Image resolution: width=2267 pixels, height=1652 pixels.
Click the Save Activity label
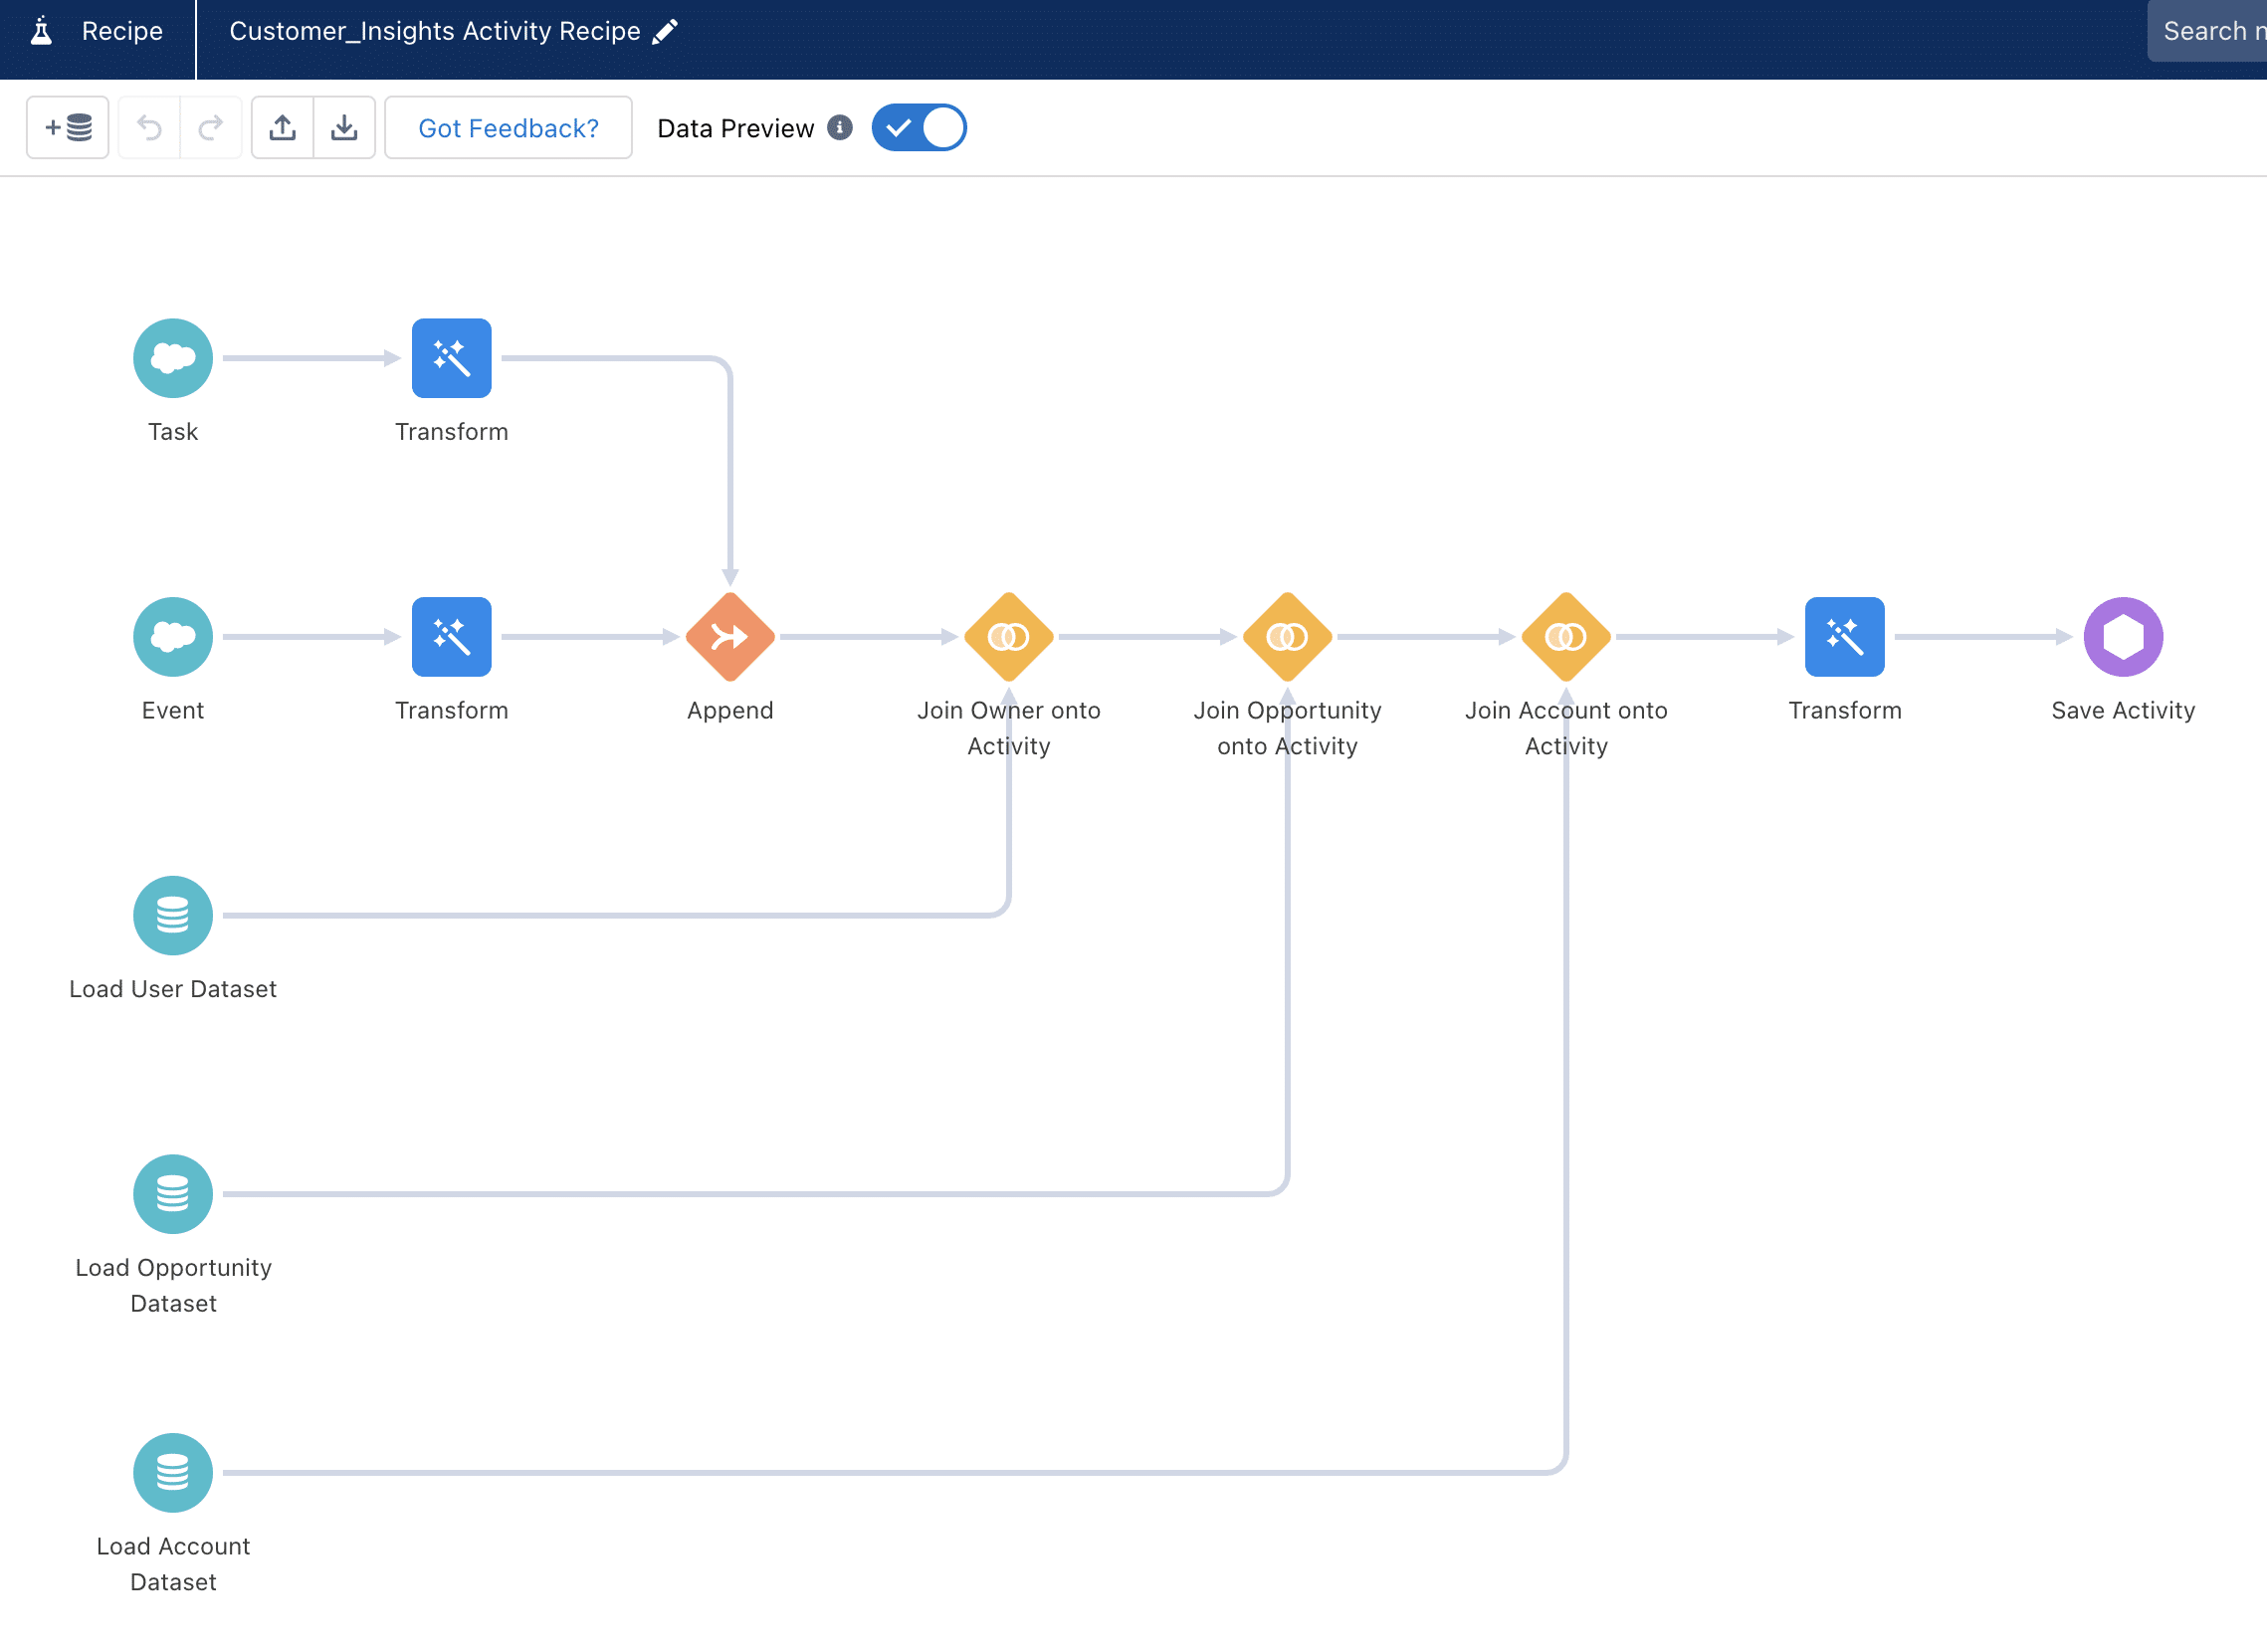coord(2123,710)
